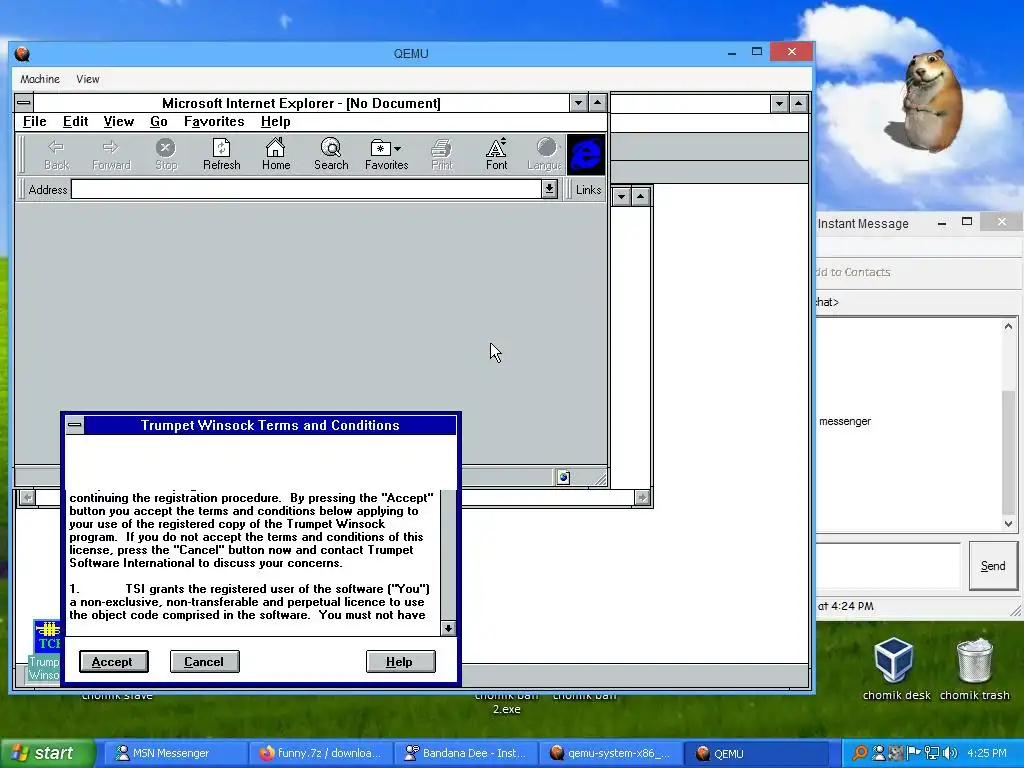Expand the Address bar dropdown arrow
The height and width of the screenshot is (768, 1024).
click(549, 189)
